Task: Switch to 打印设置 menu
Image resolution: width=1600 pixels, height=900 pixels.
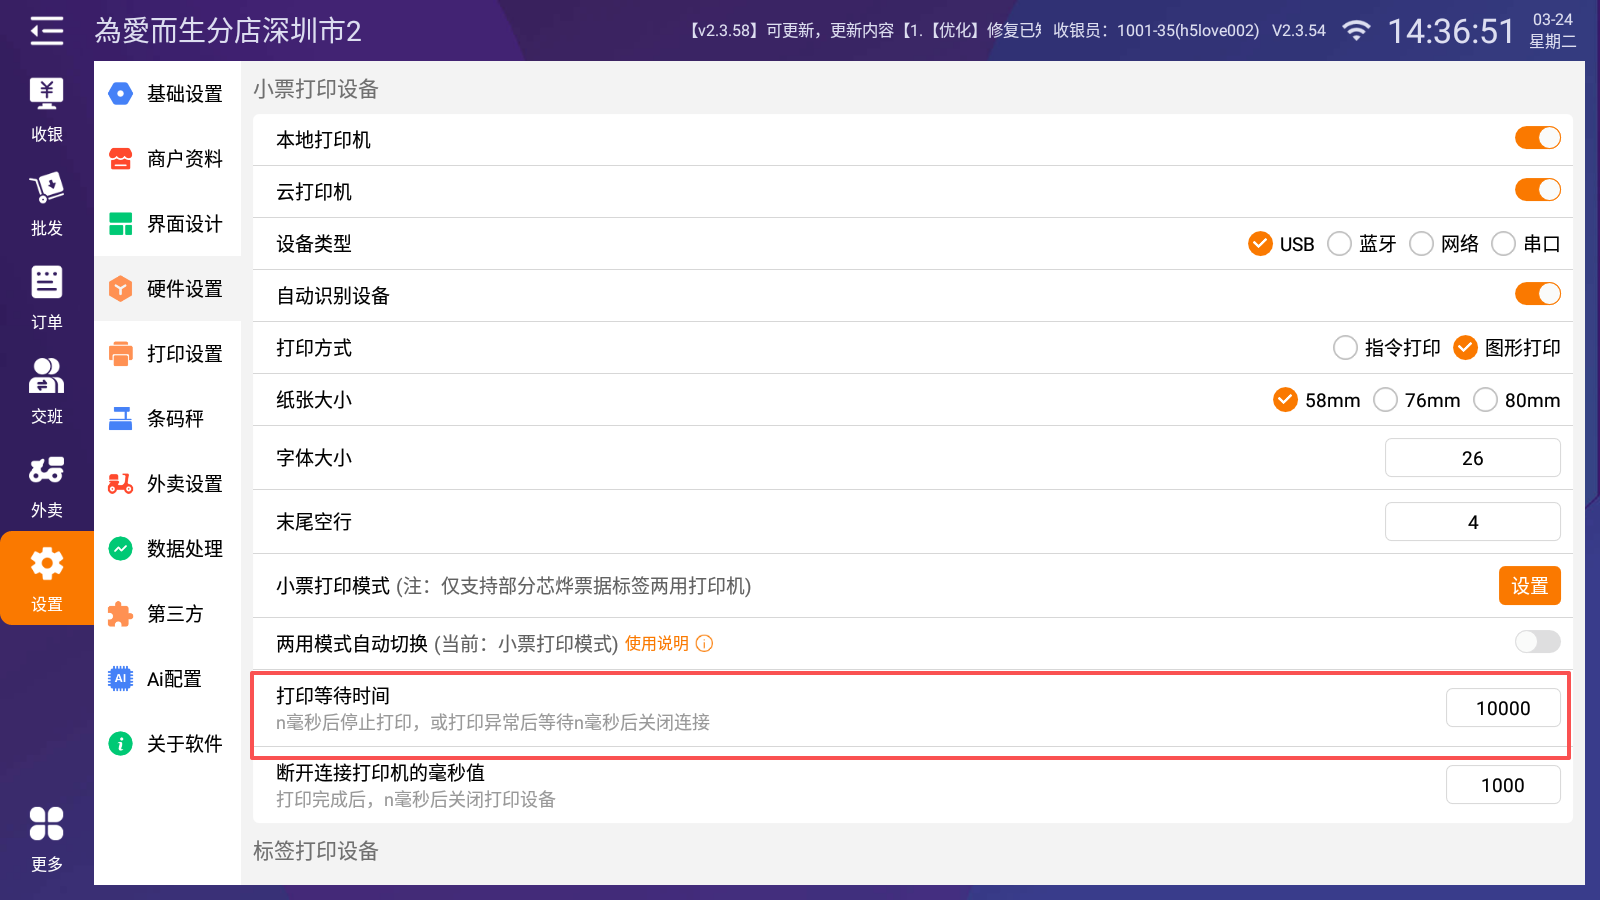Action: click(168, 354)
